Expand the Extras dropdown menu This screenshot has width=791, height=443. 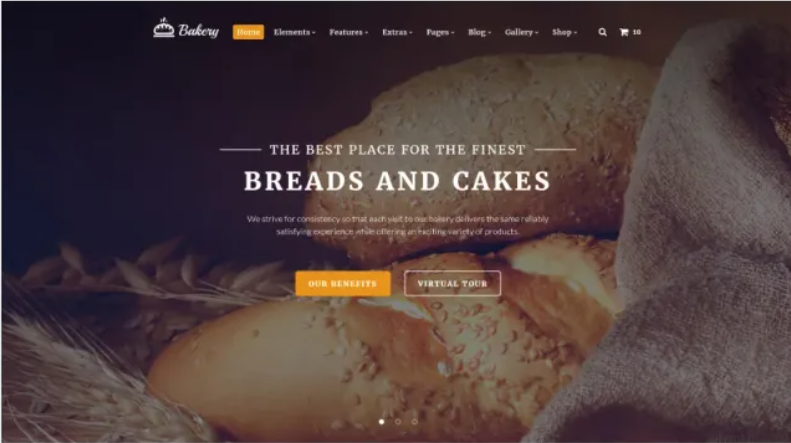(x=397, y=32)
